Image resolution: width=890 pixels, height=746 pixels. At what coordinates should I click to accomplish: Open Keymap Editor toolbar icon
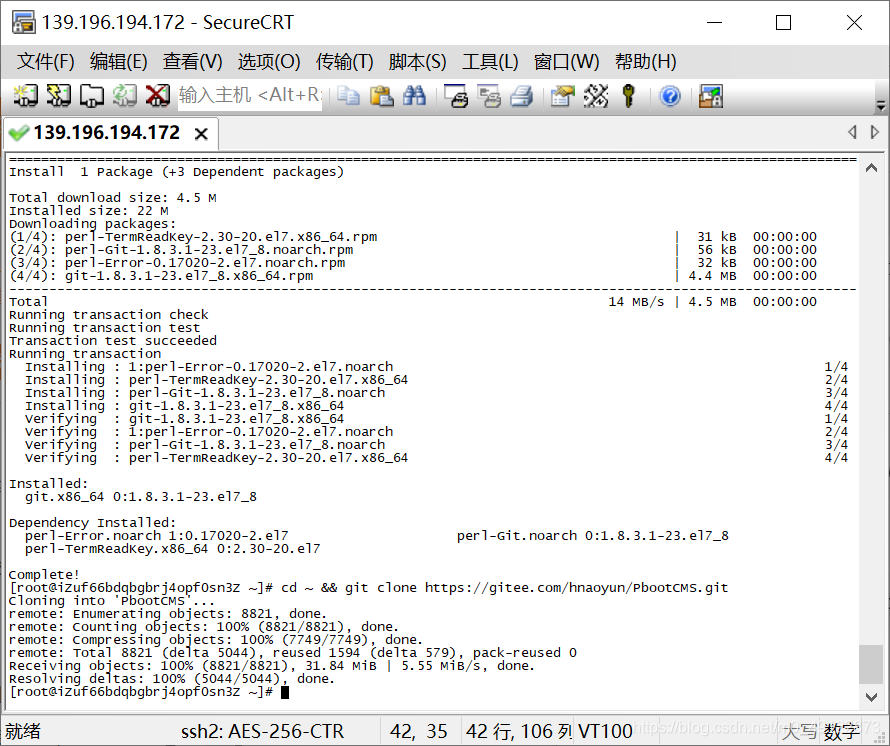pyautogui.click(x=595, y=95)
